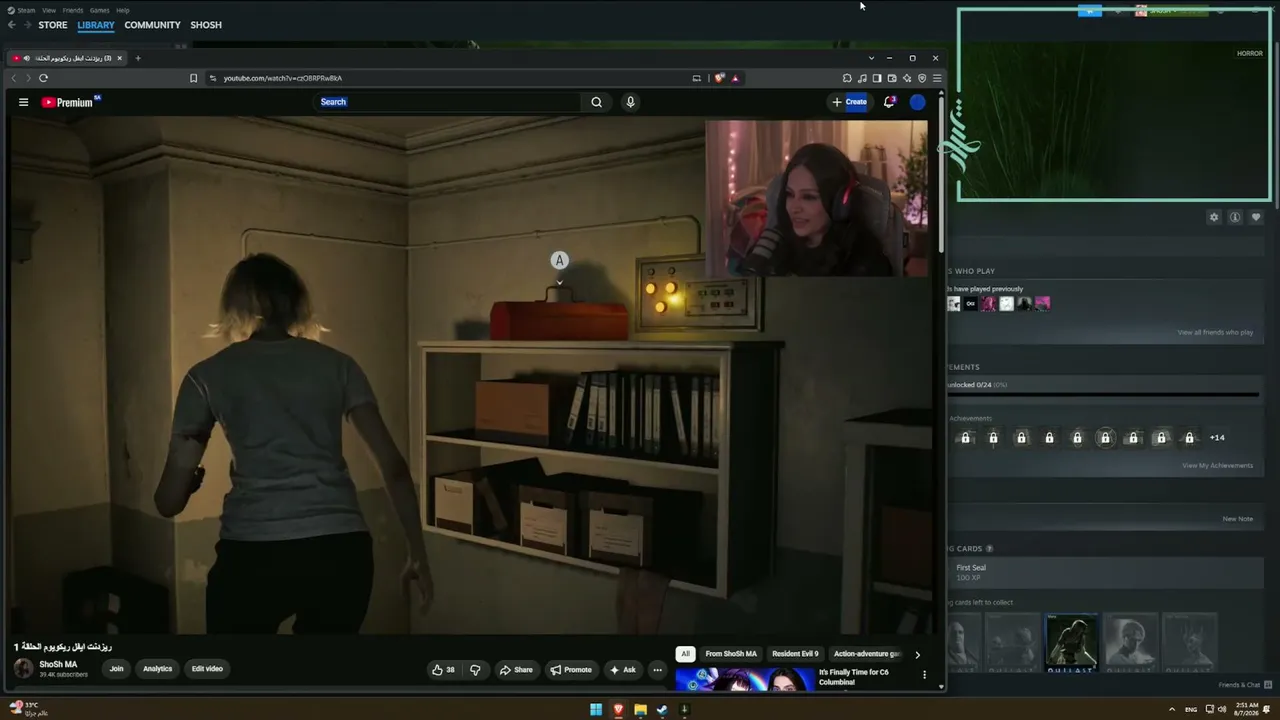The image size is (1280, 720).
Task: Show hidden system tray icons
Action: (1172, 710)
